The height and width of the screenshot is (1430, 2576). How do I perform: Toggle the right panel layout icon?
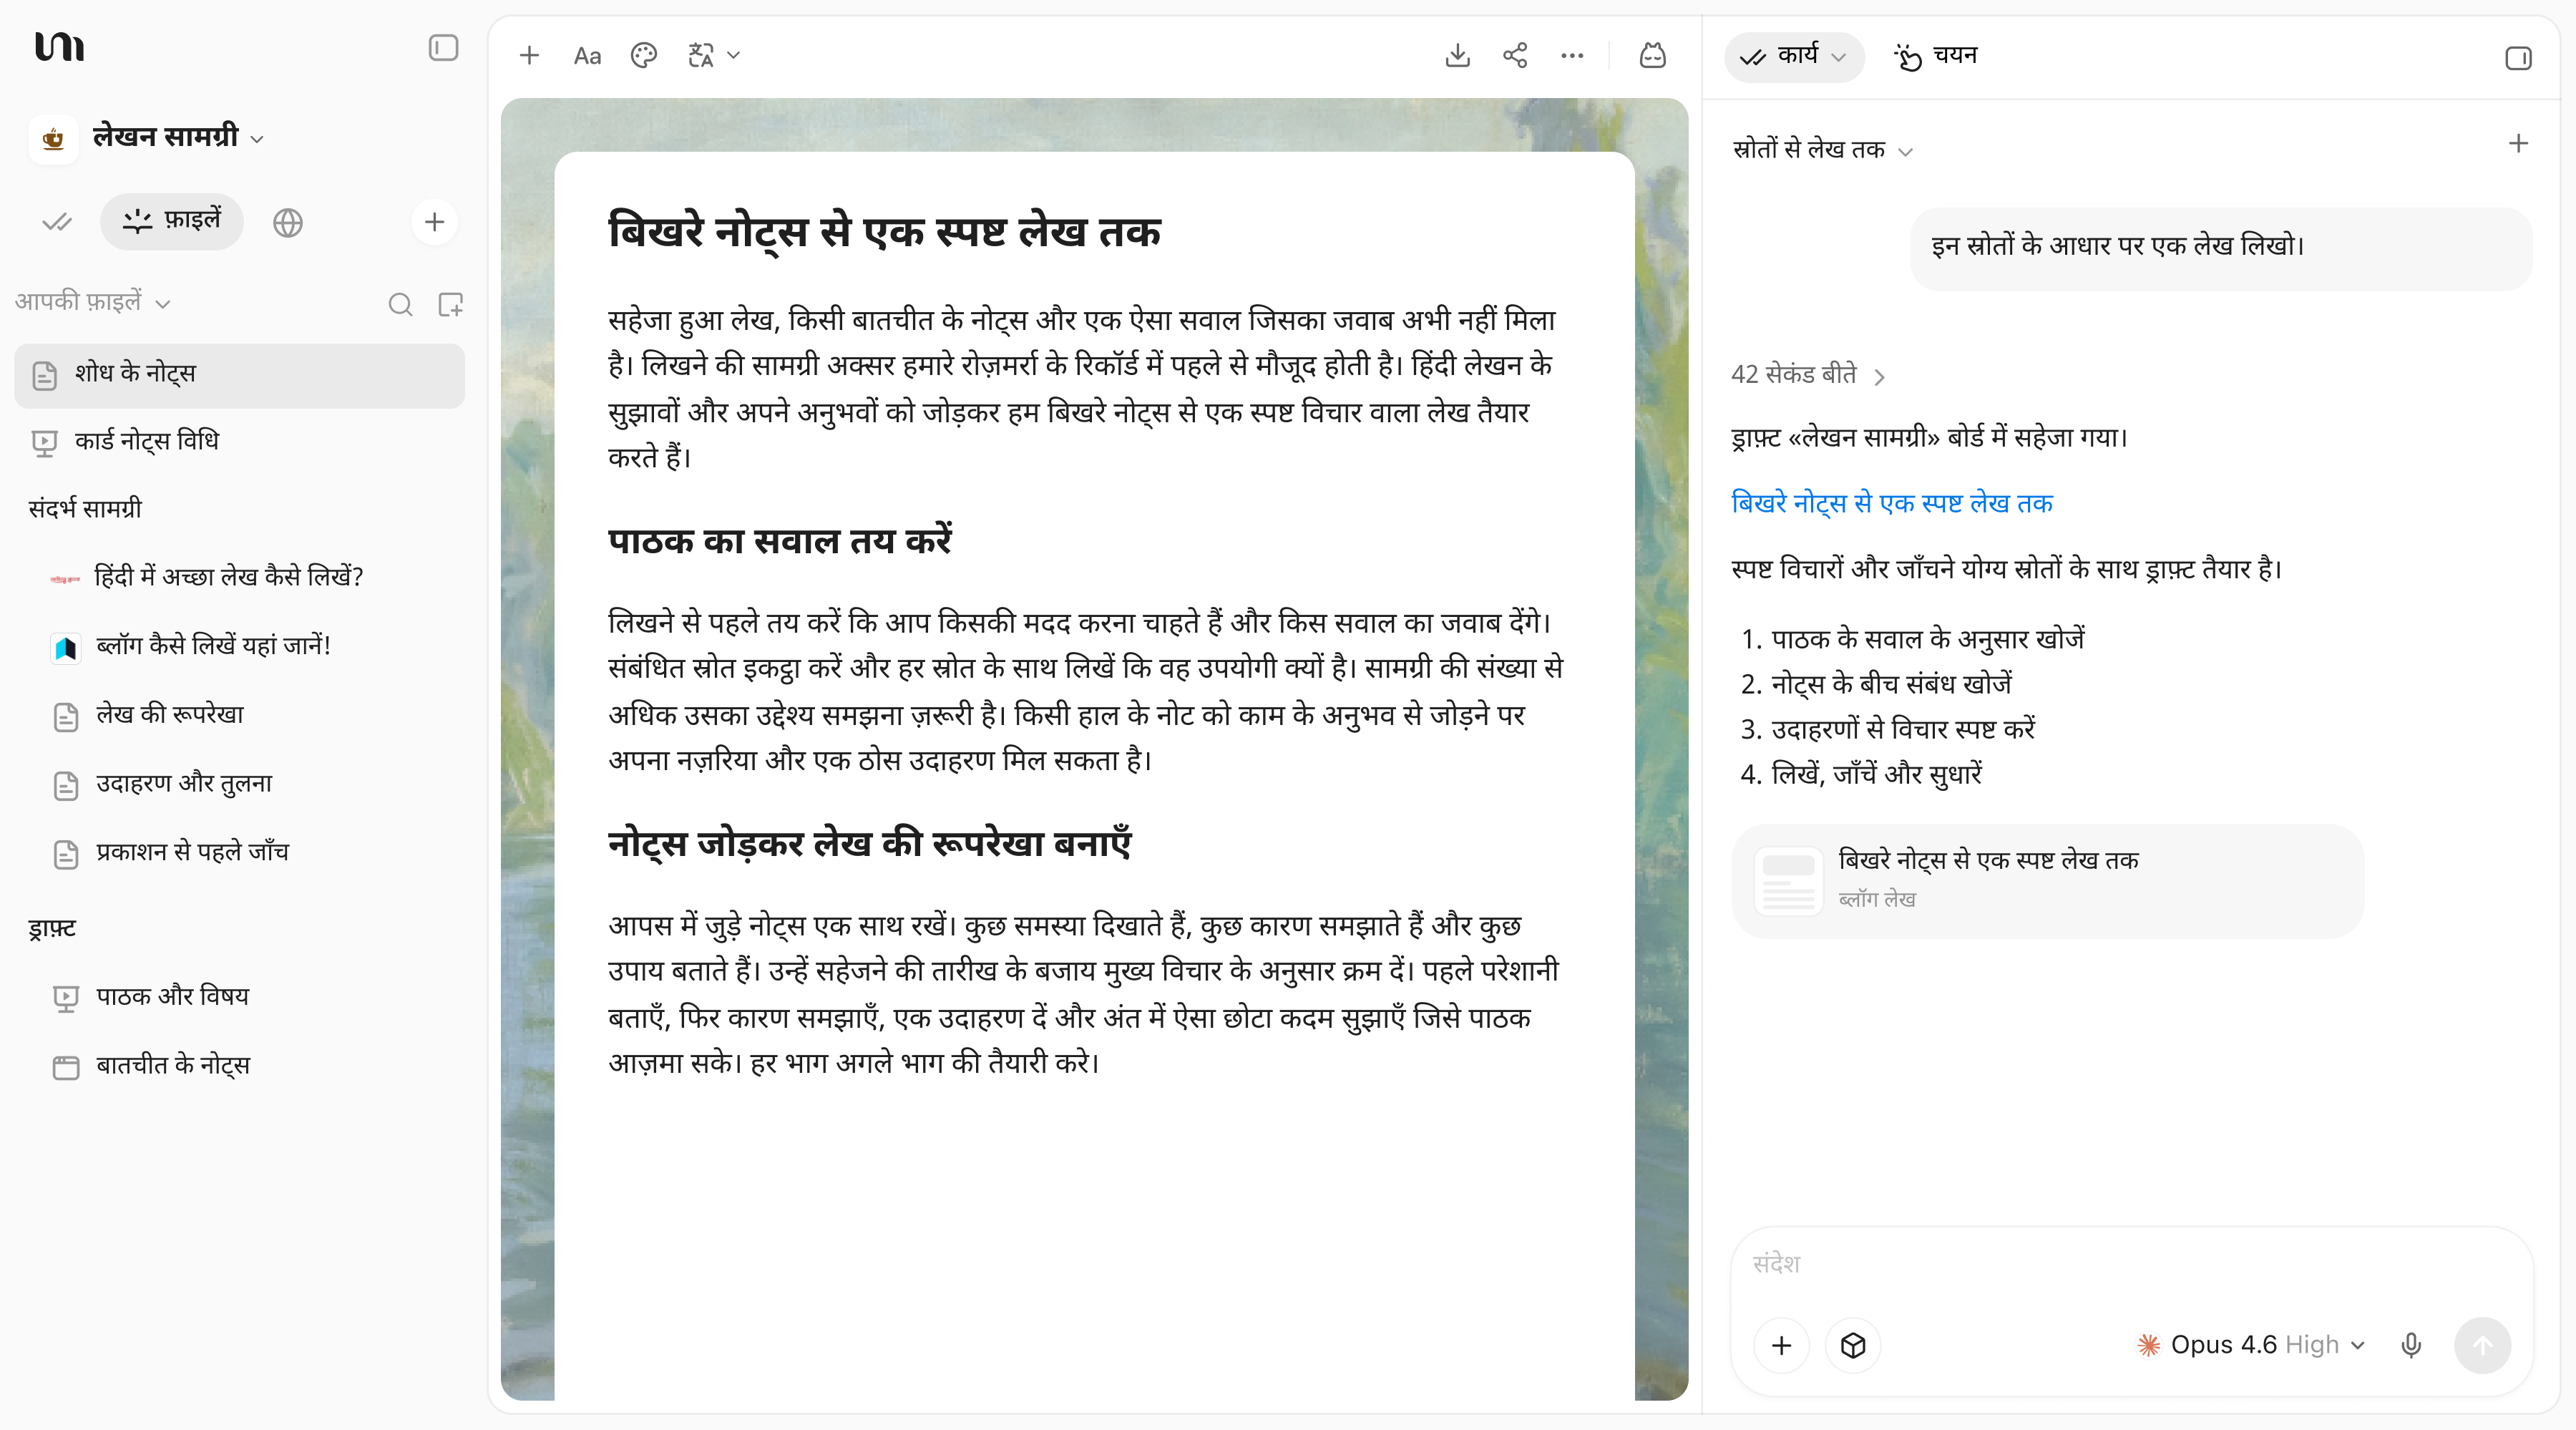click(2518, 58)
